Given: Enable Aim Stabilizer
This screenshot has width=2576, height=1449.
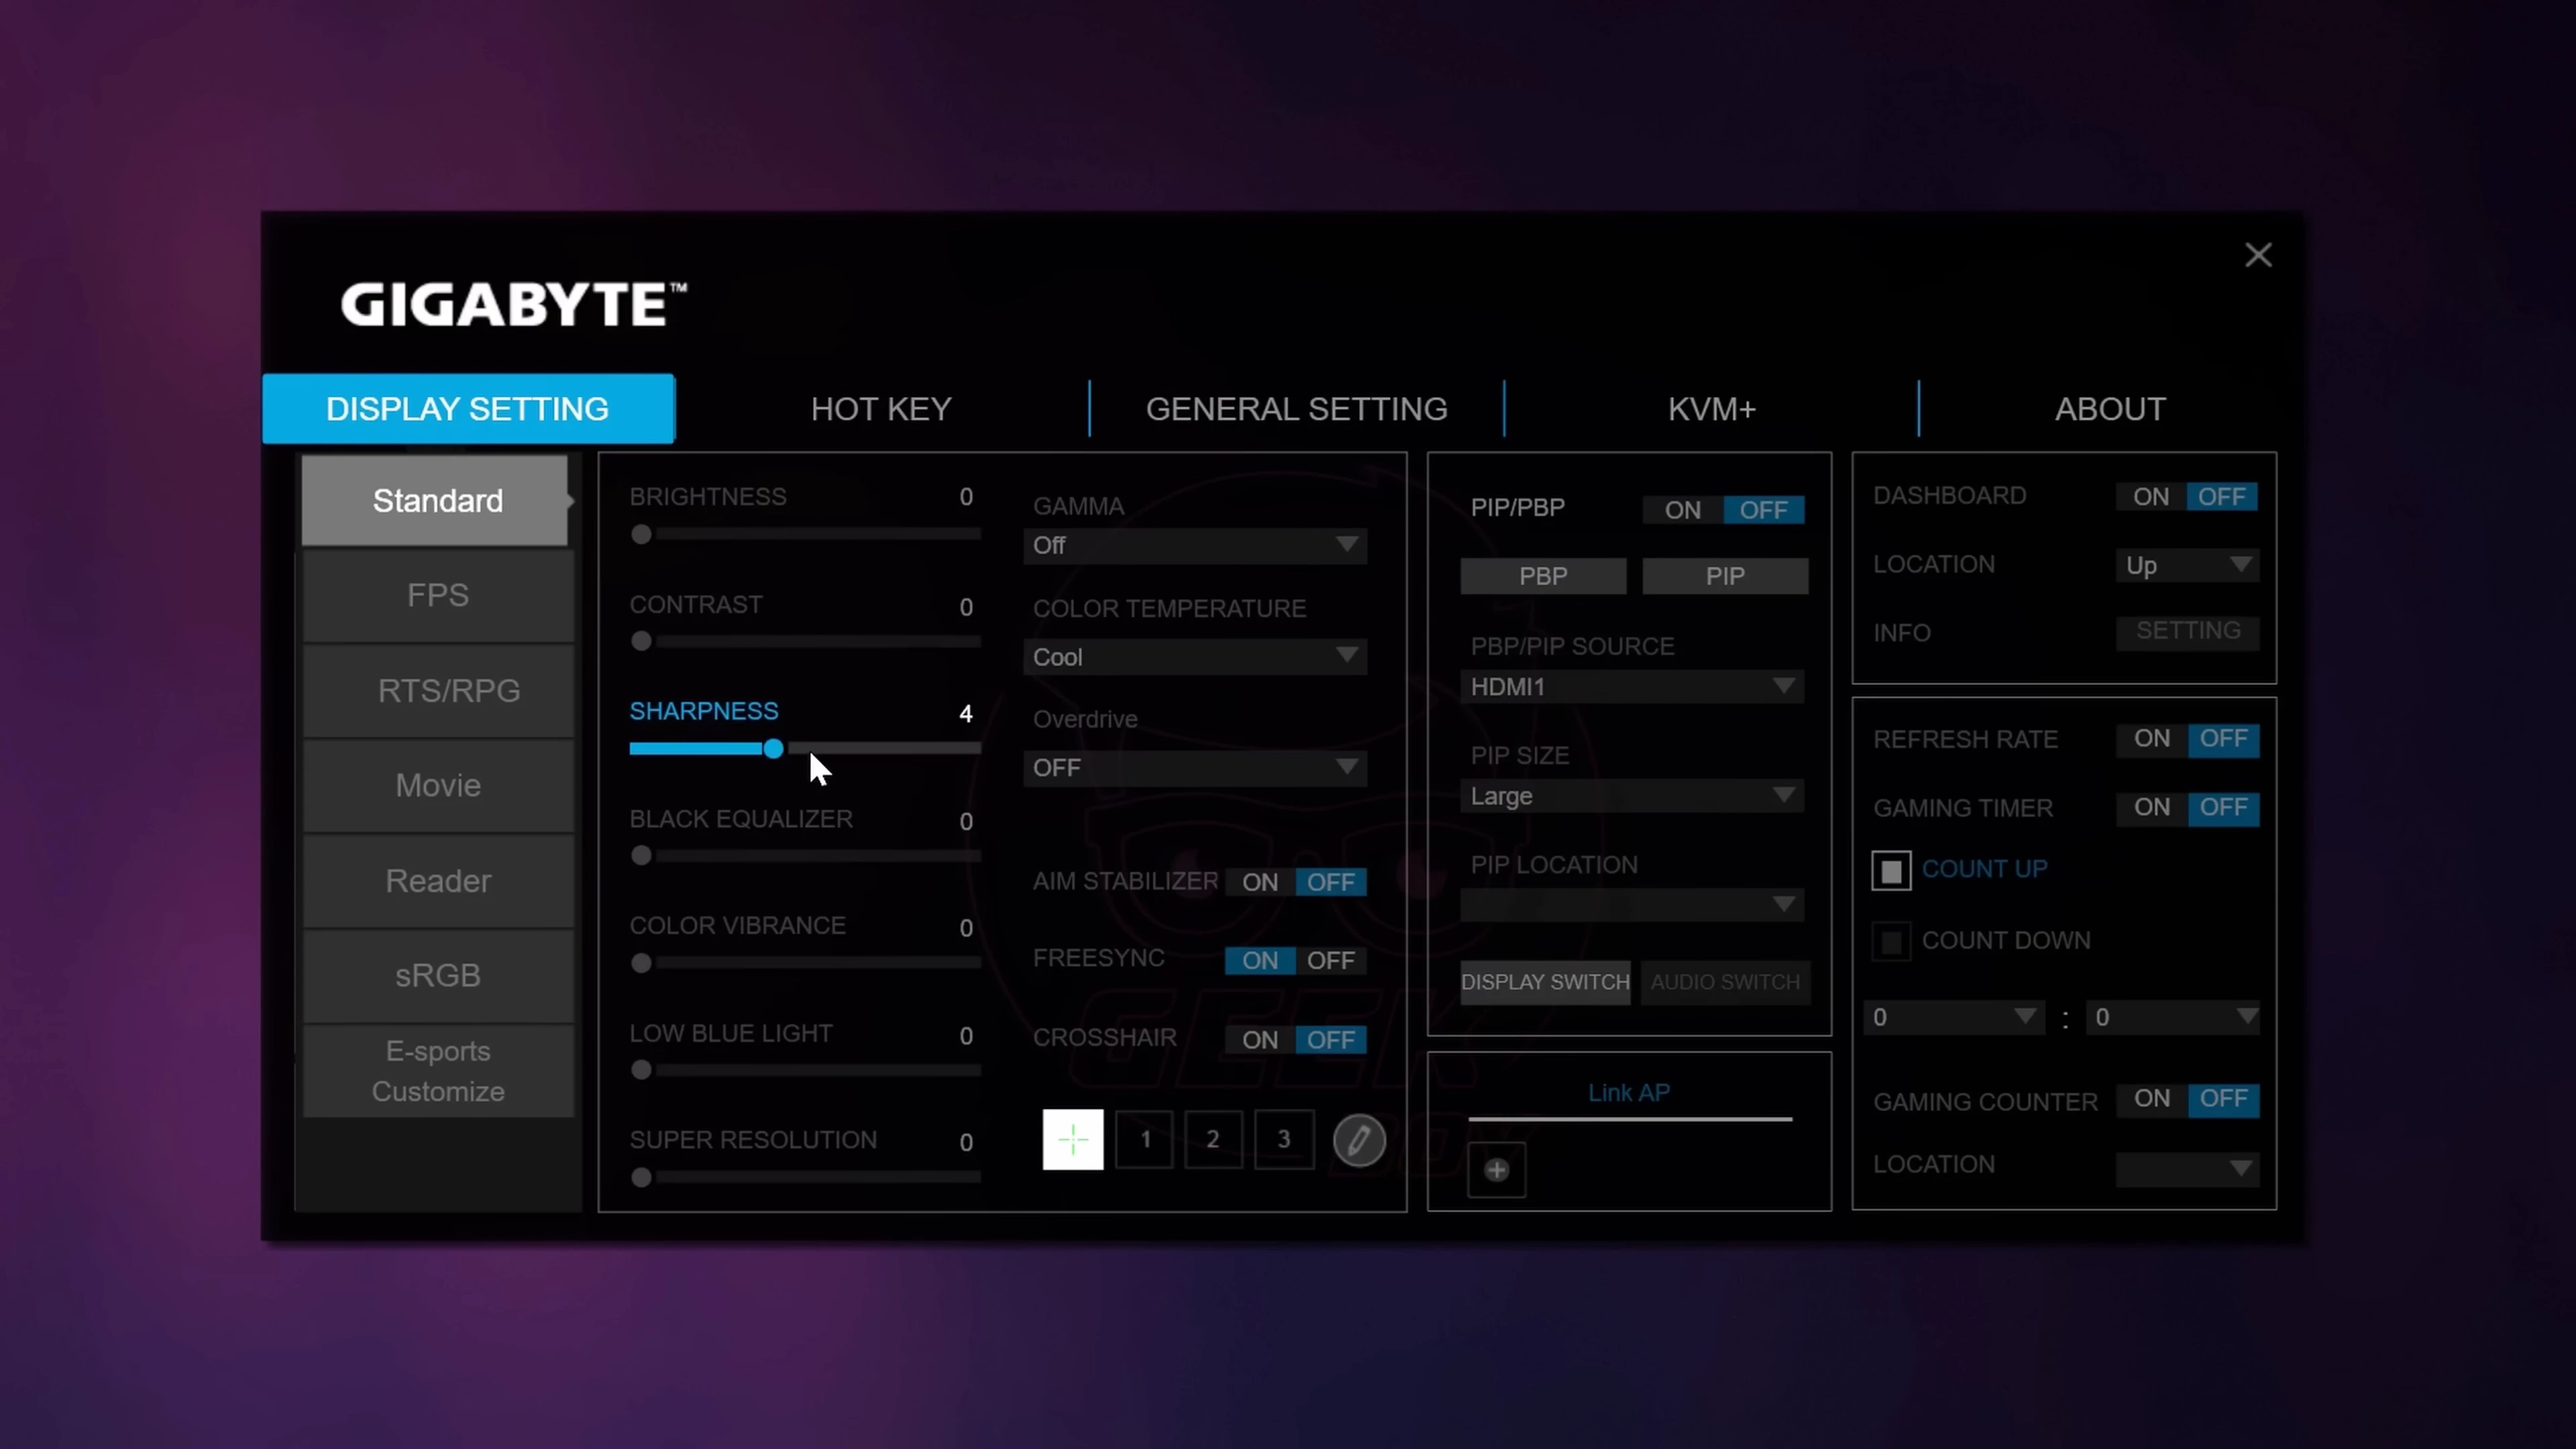Looking at the screenshot, I should click(x=1260, y=882).
